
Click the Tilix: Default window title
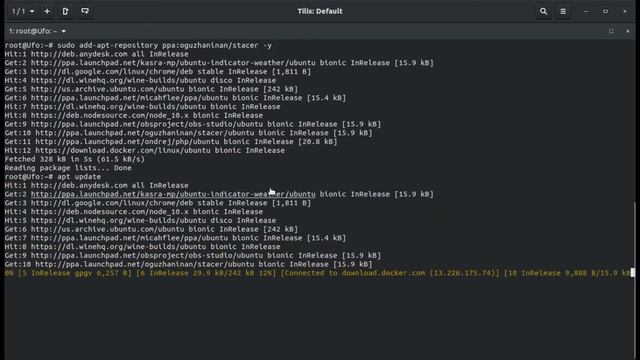tap(320, 11)
